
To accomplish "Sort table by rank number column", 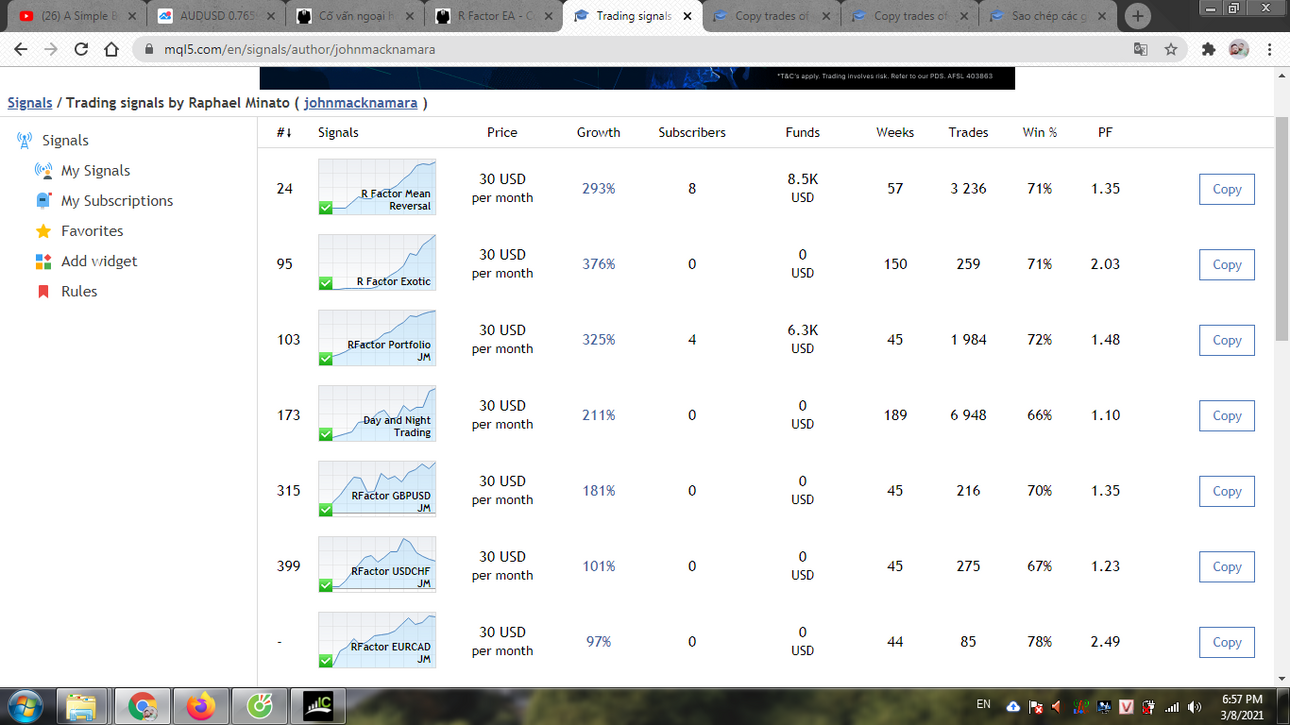I will (284, 132).
